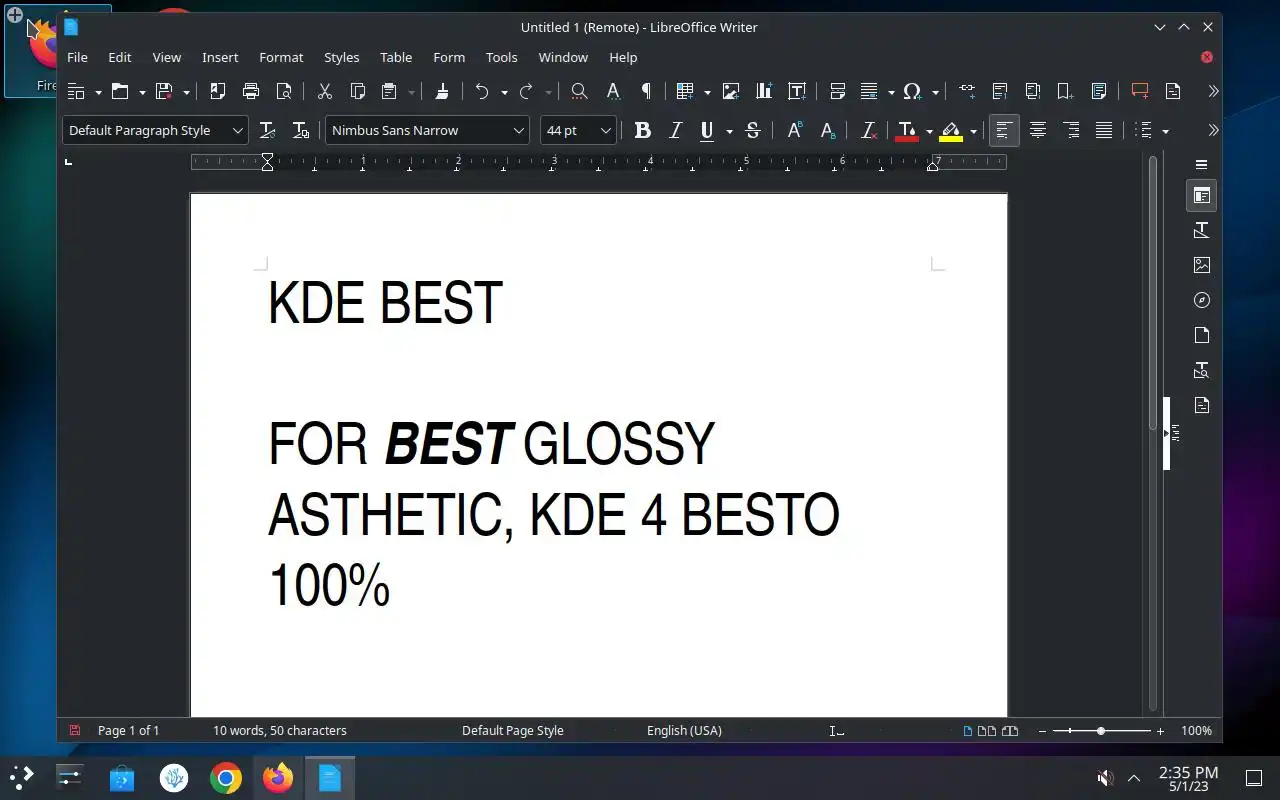
Task: Click the Insert Image icon
Action: tap(731, 91)
